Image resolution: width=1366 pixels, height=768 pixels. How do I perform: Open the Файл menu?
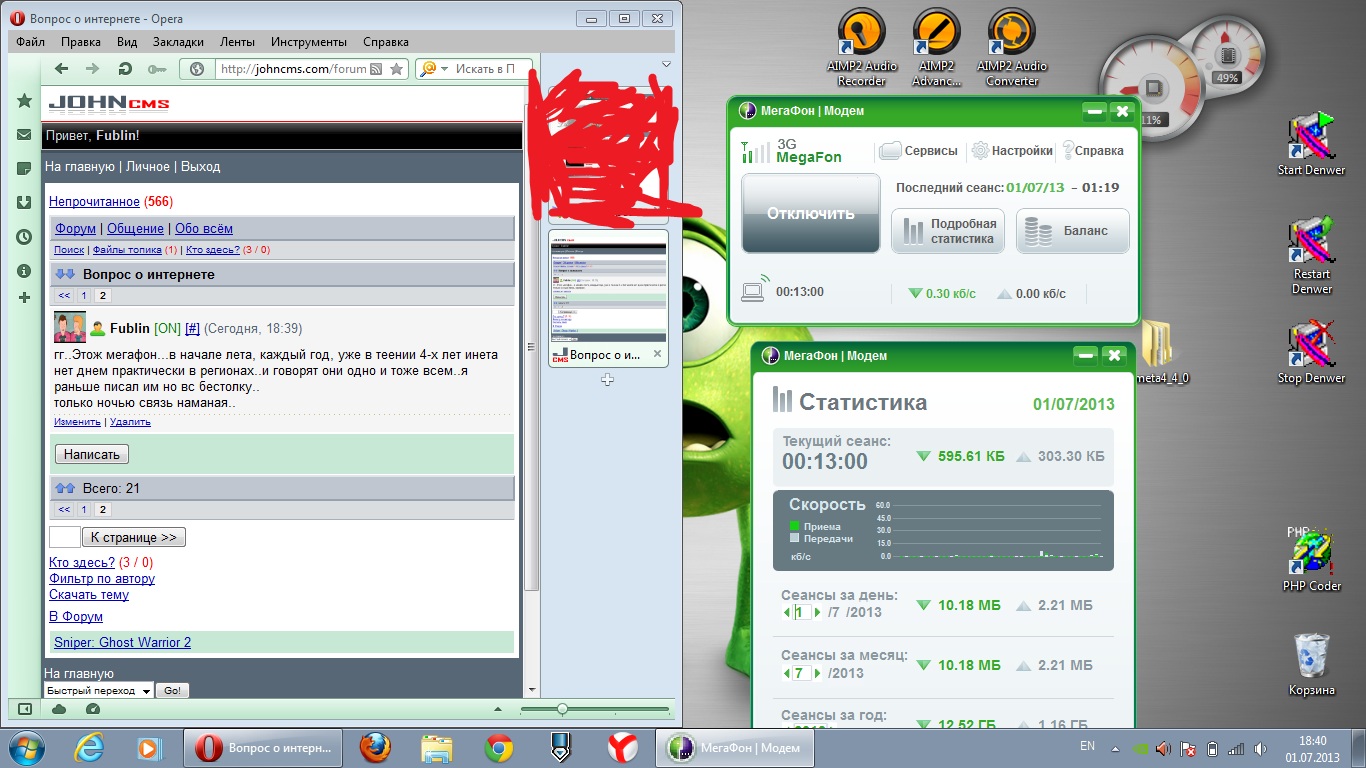[x=30, y=42]
